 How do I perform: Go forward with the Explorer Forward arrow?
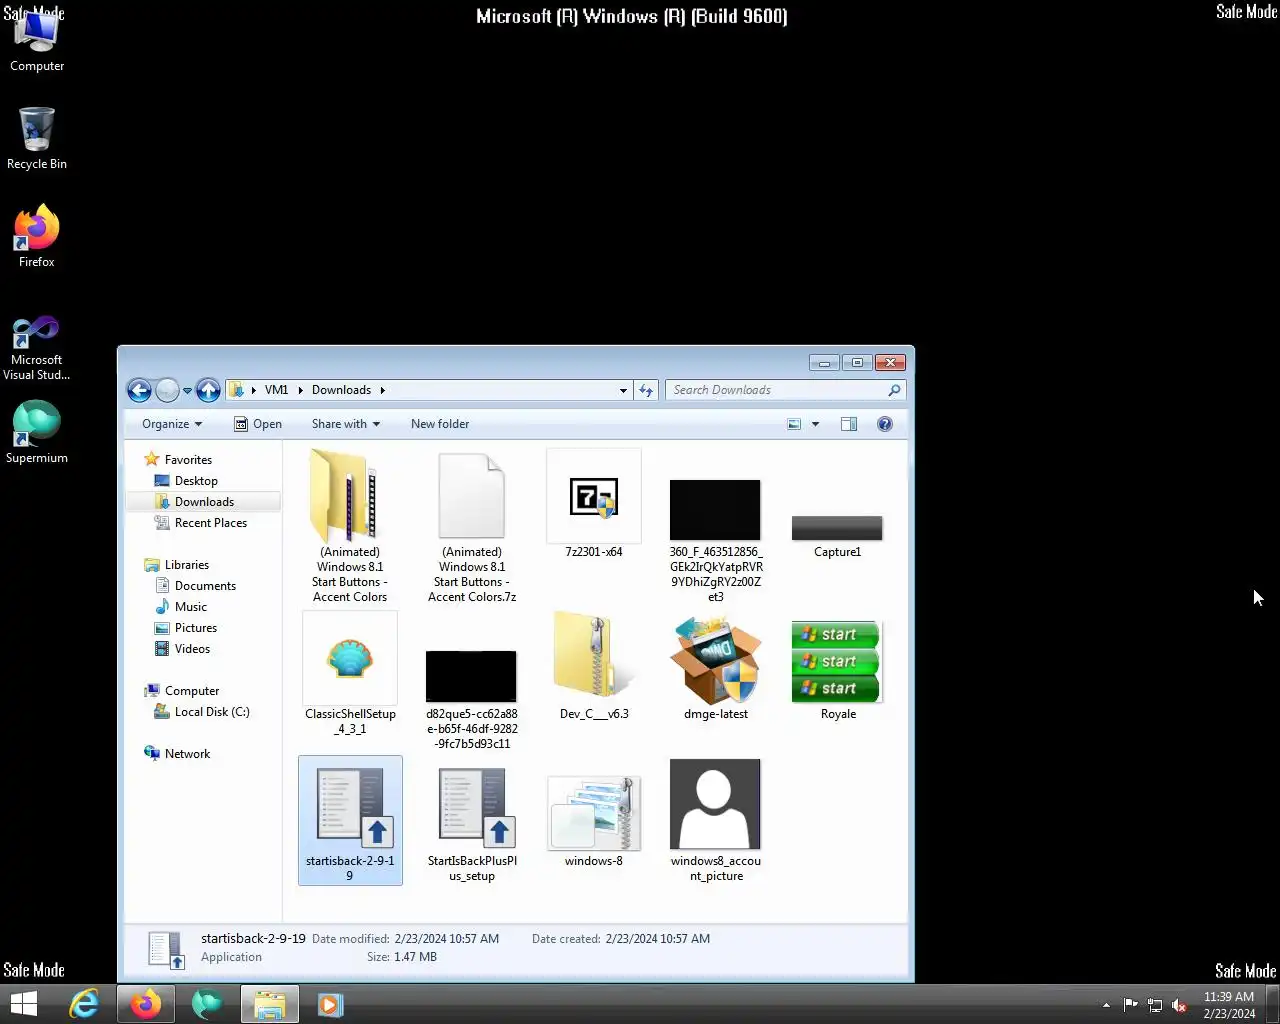pos(167,390)
